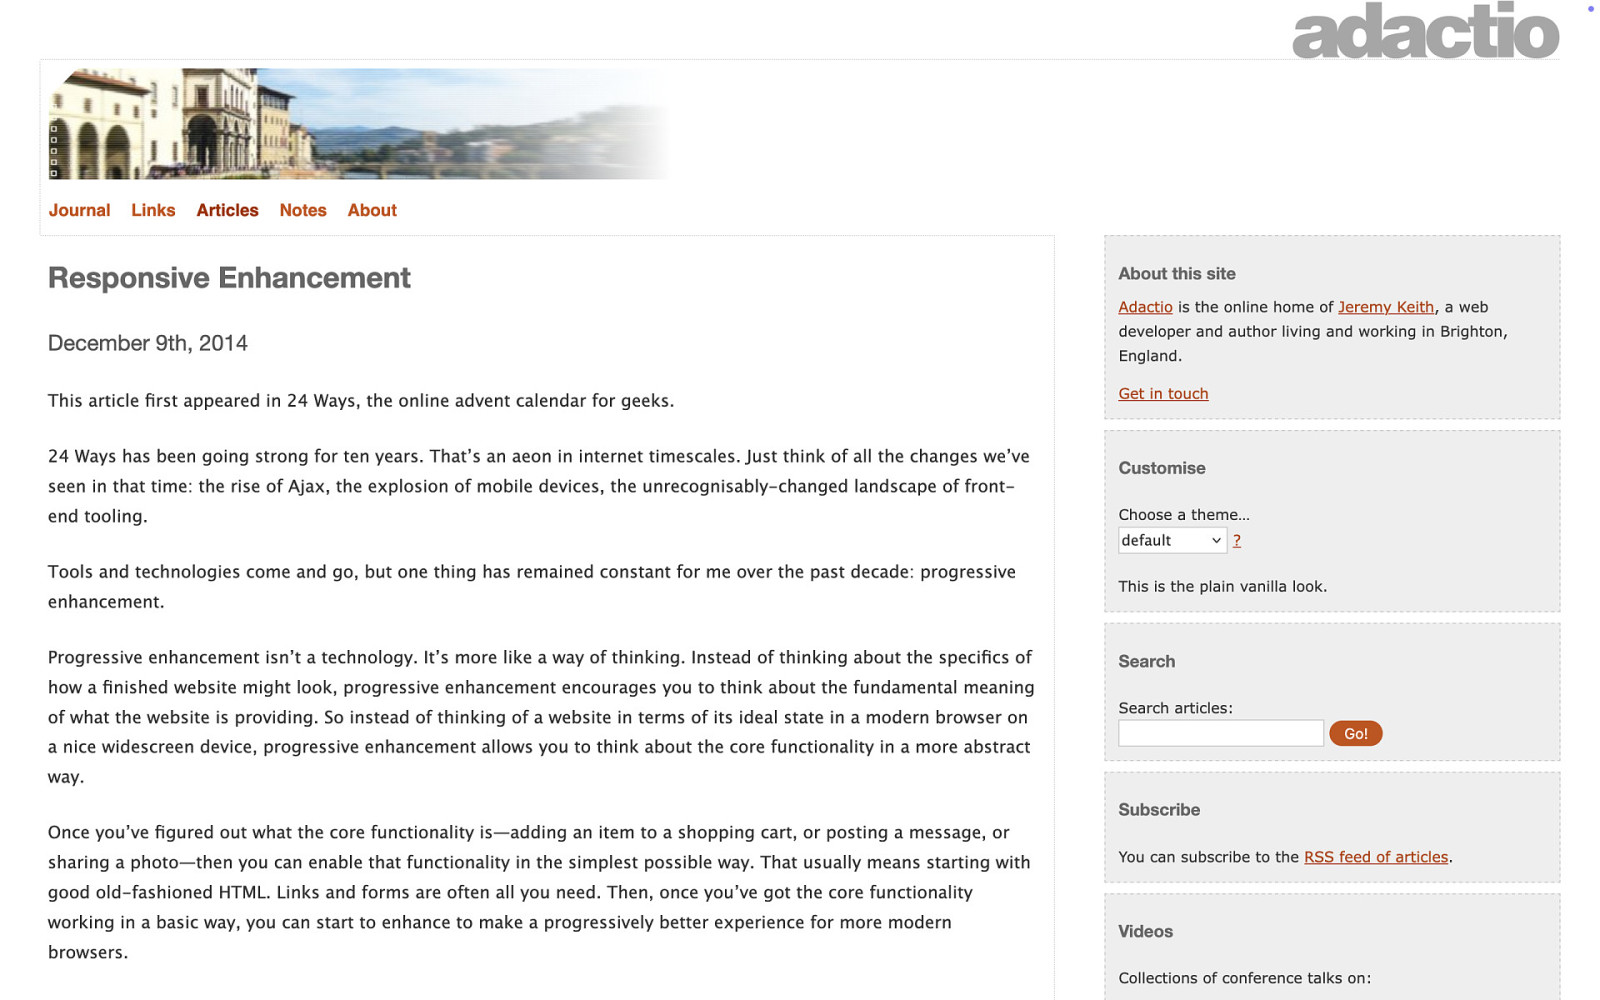Screen dimensions: 1600x1000
Task: Navigate to the About page
Action: pos(372,210)
